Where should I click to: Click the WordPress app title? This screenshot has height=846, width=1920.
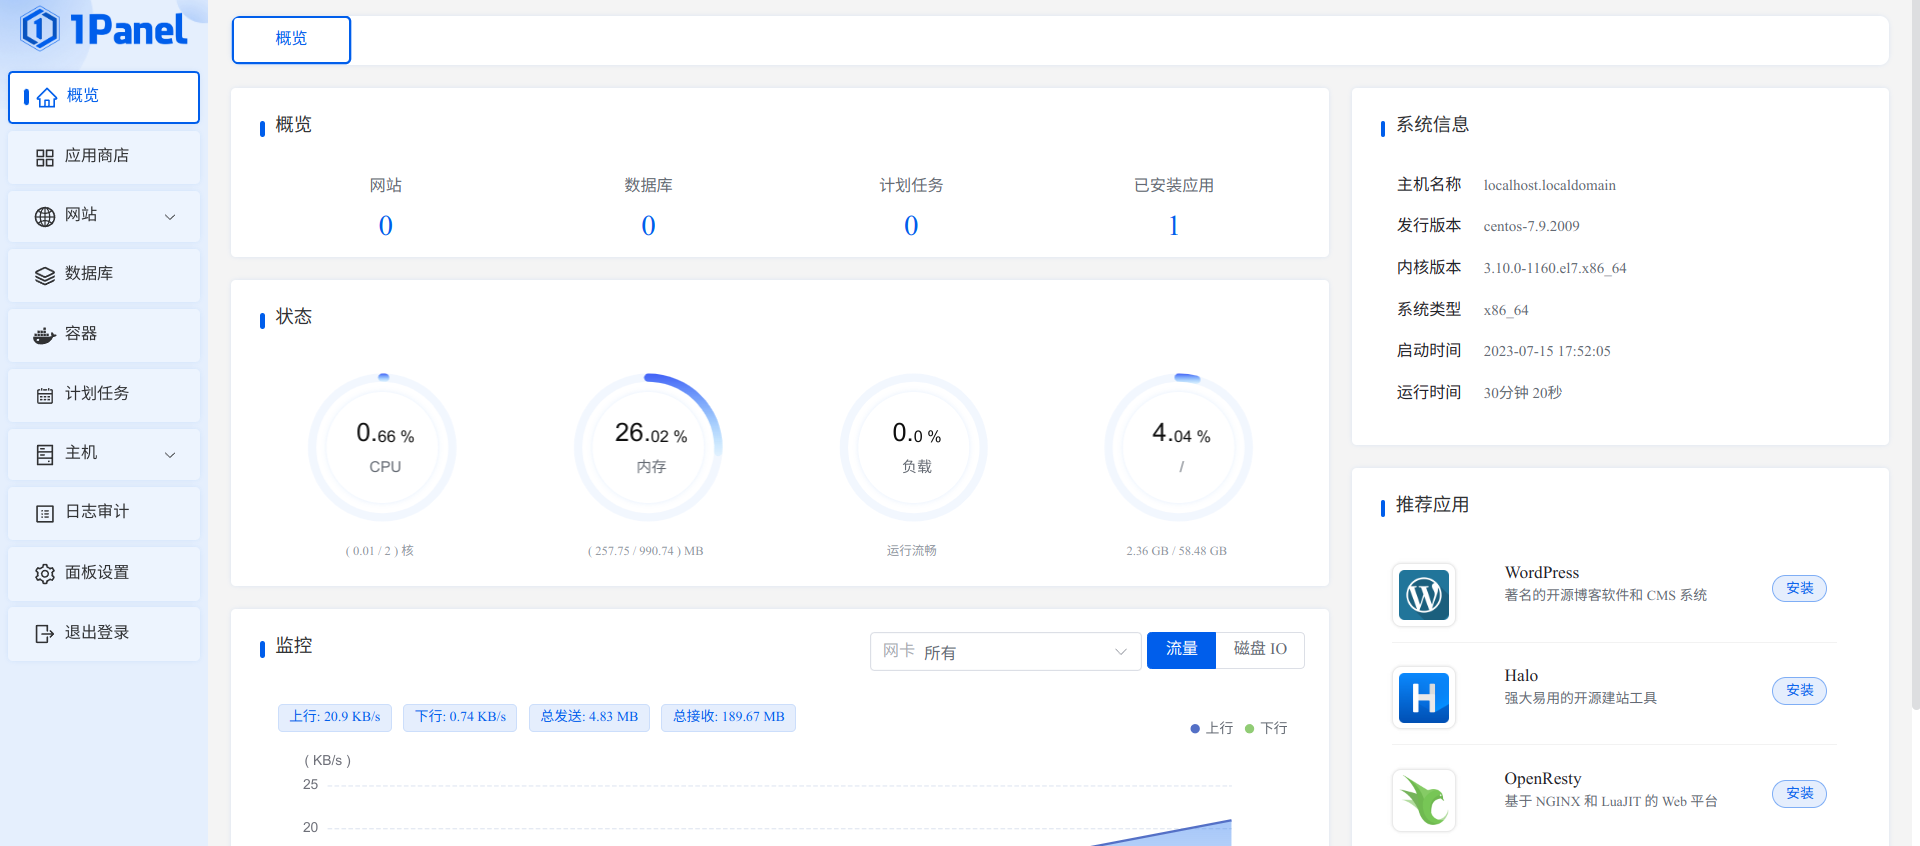[1541, 573]
